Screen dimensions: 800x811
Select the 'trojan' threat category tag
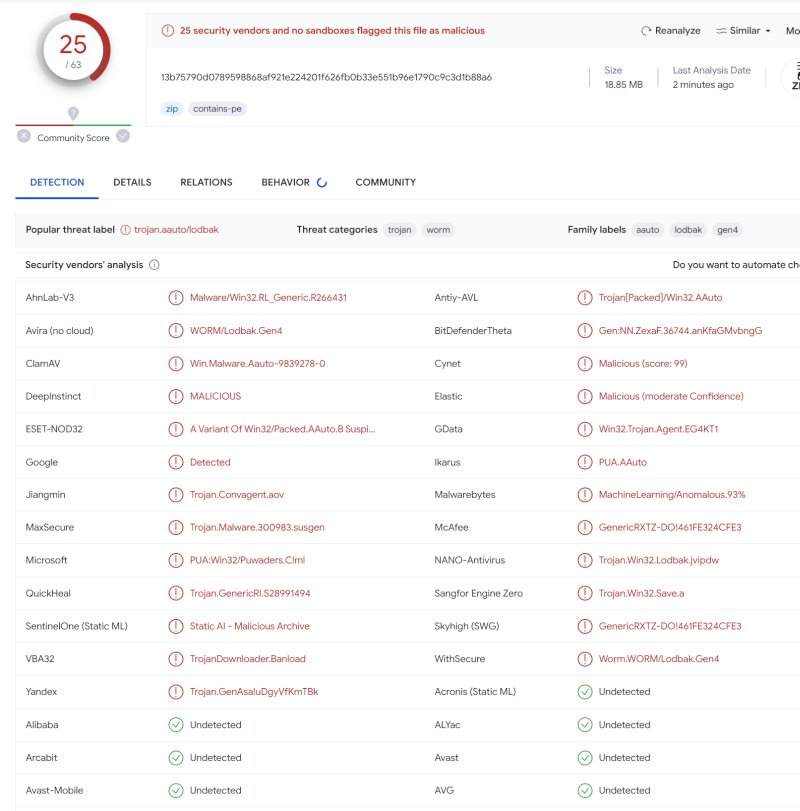click(400, 230)
